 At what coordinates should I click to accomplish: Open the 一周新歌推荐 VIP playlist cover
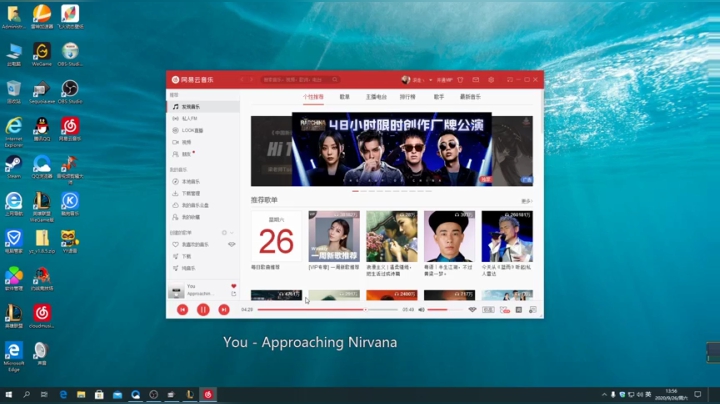click(334, 236)
